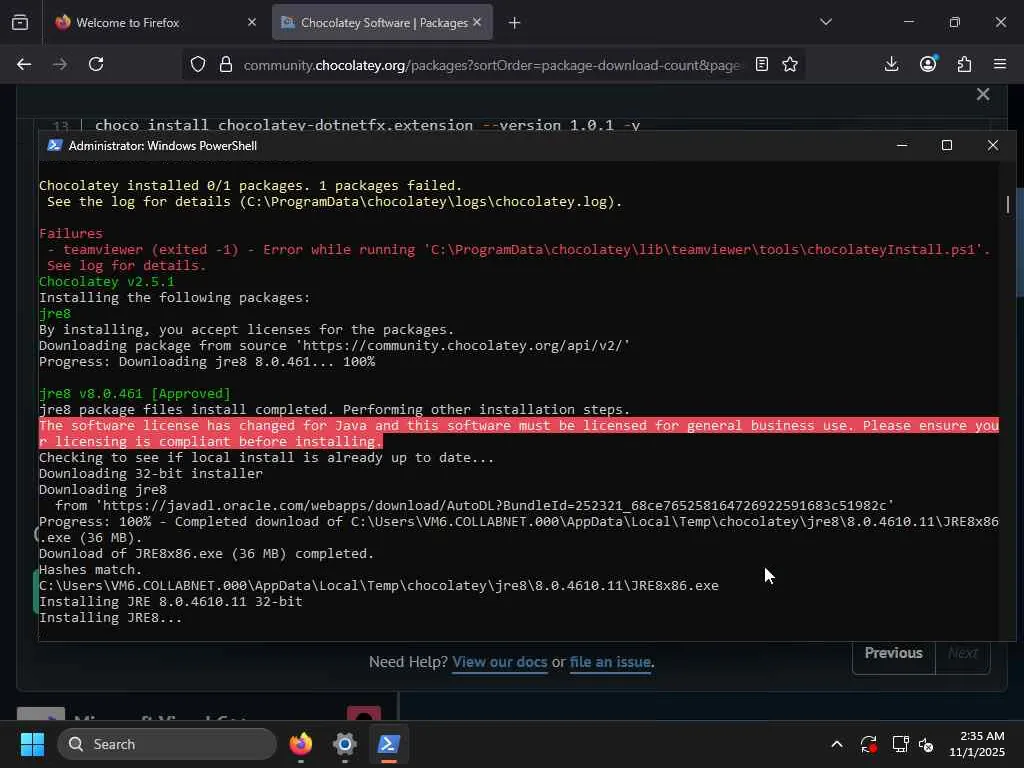This screenshot has height=768, width=1024.
Task: Open the muted volume tray icon
Action: 926,744
